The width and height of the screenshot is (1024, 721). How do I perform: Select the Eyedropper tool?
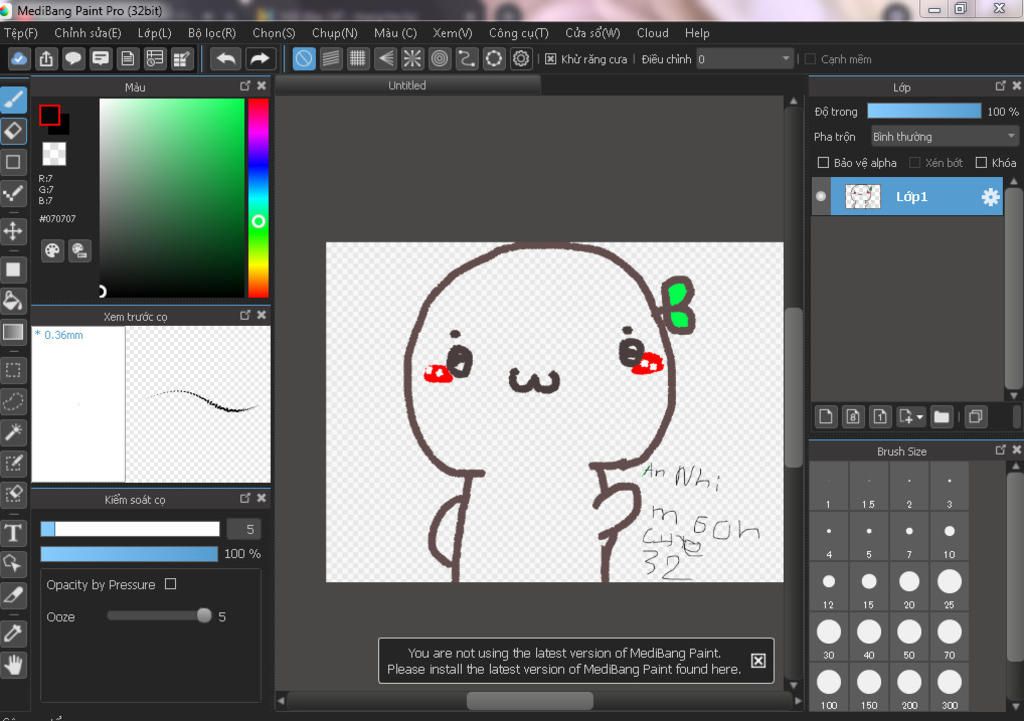coord(13,633)
